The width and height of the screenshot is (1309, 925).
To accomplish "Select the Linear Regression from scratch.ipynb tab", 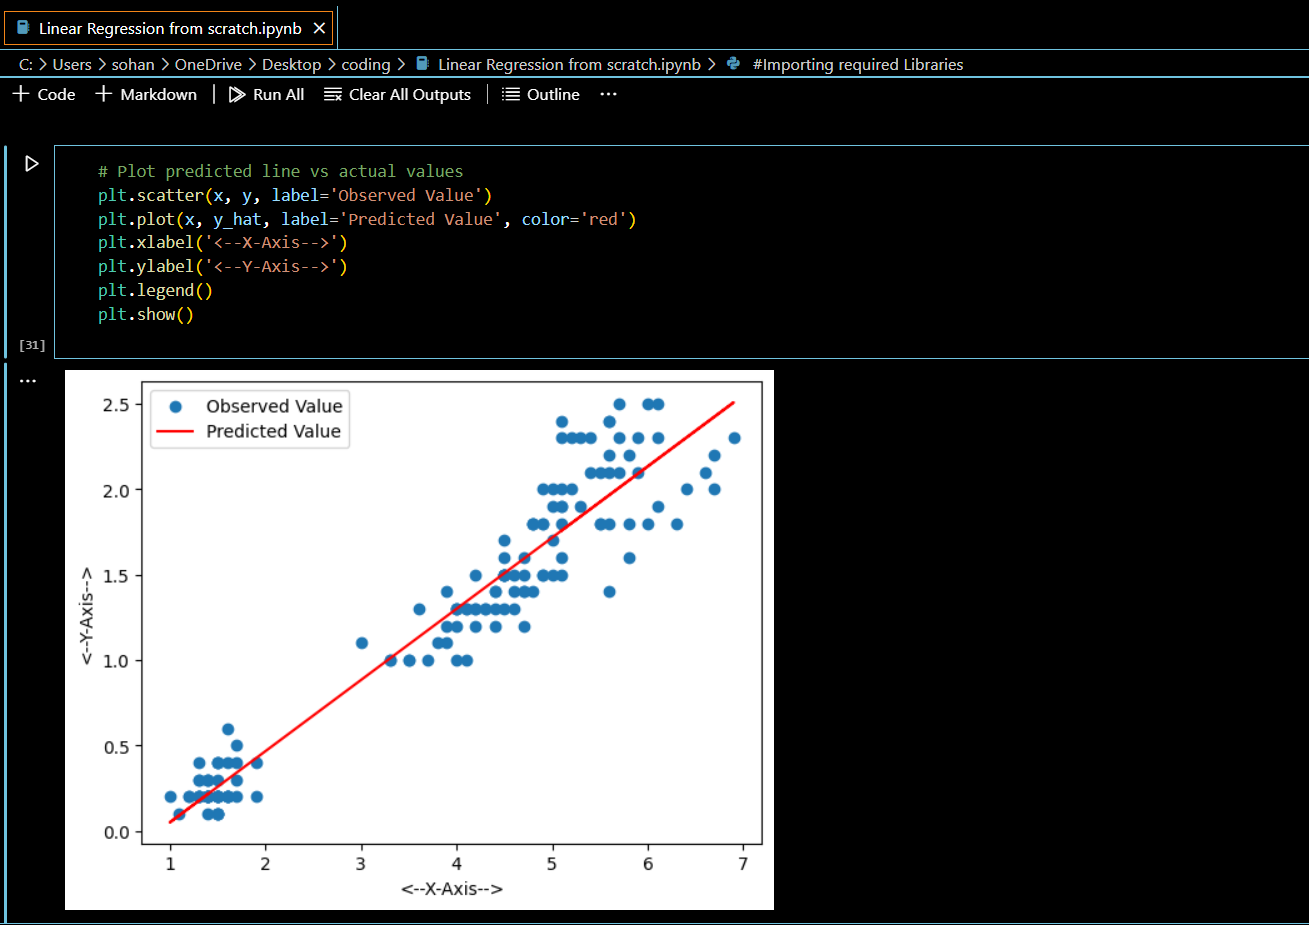I will coord(168,28).
